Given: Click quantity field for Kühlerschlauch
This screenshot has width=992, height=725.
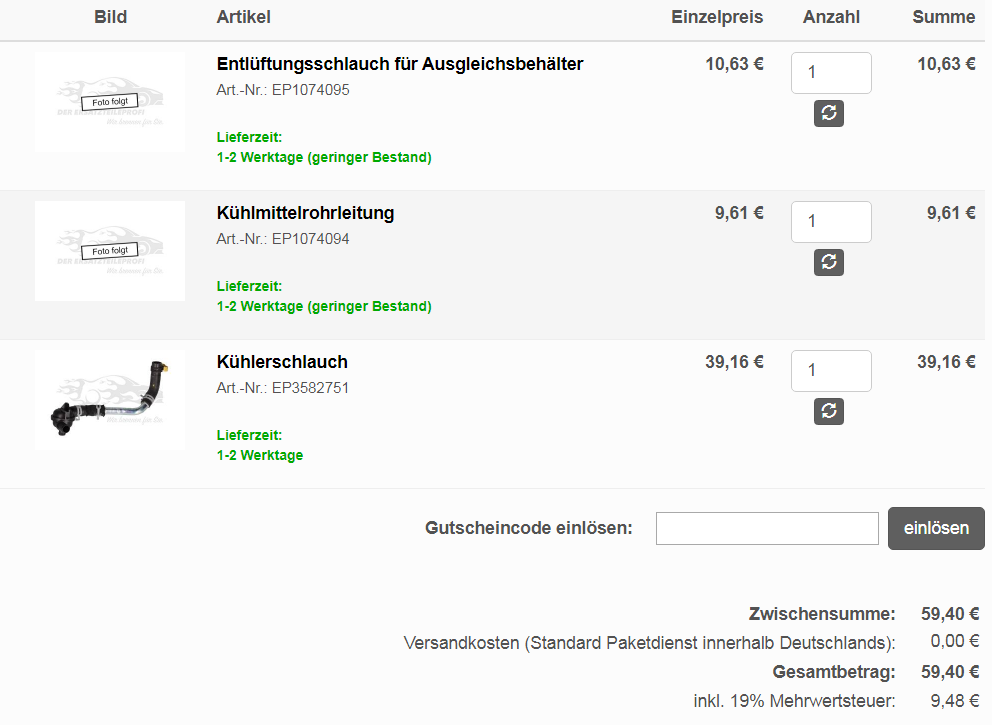Looking at the screenshot, I should (x=831, y=371).
